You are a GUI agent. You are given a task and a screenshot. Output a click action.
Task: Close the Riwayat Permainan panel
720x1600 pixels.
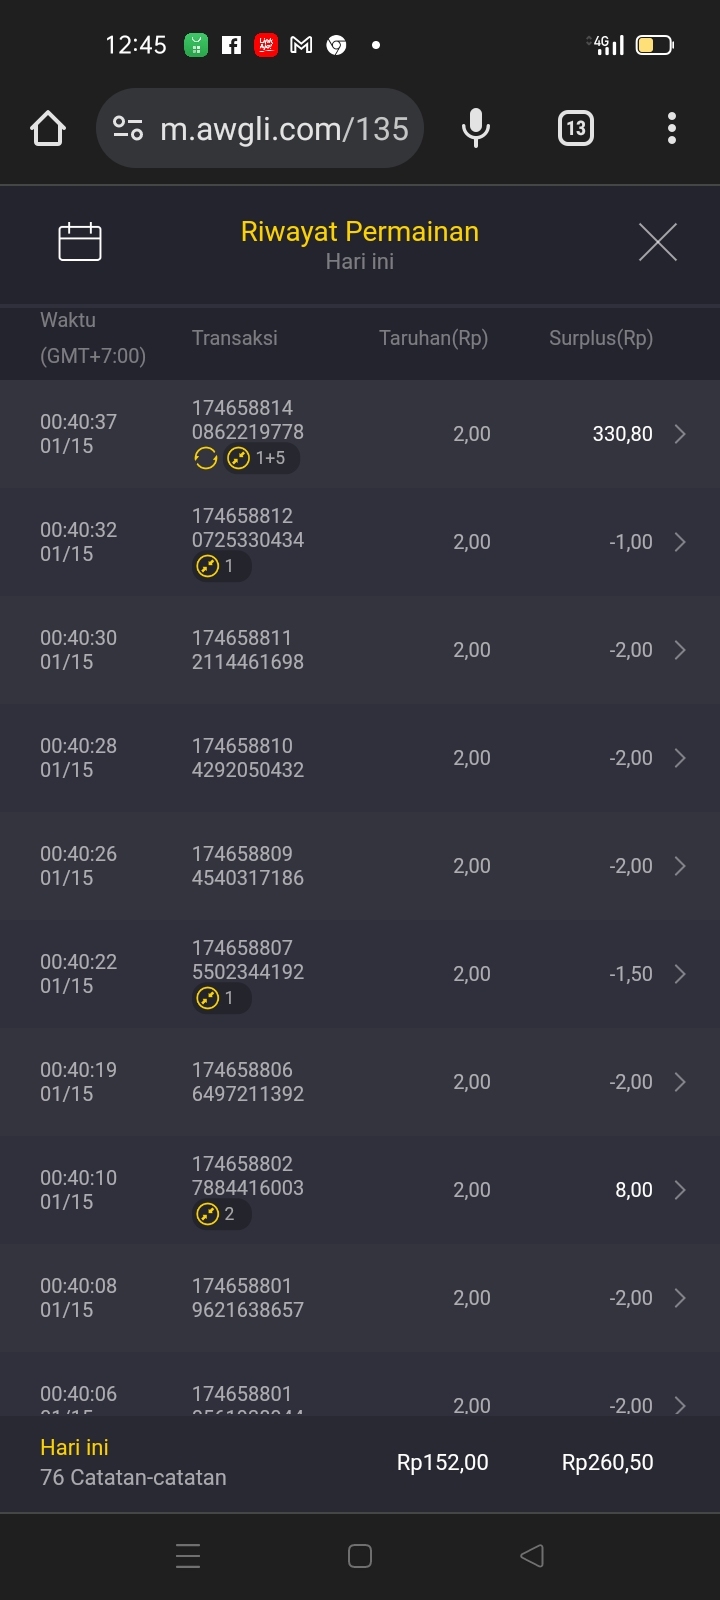pyautogui.click(x=657, y=242)
